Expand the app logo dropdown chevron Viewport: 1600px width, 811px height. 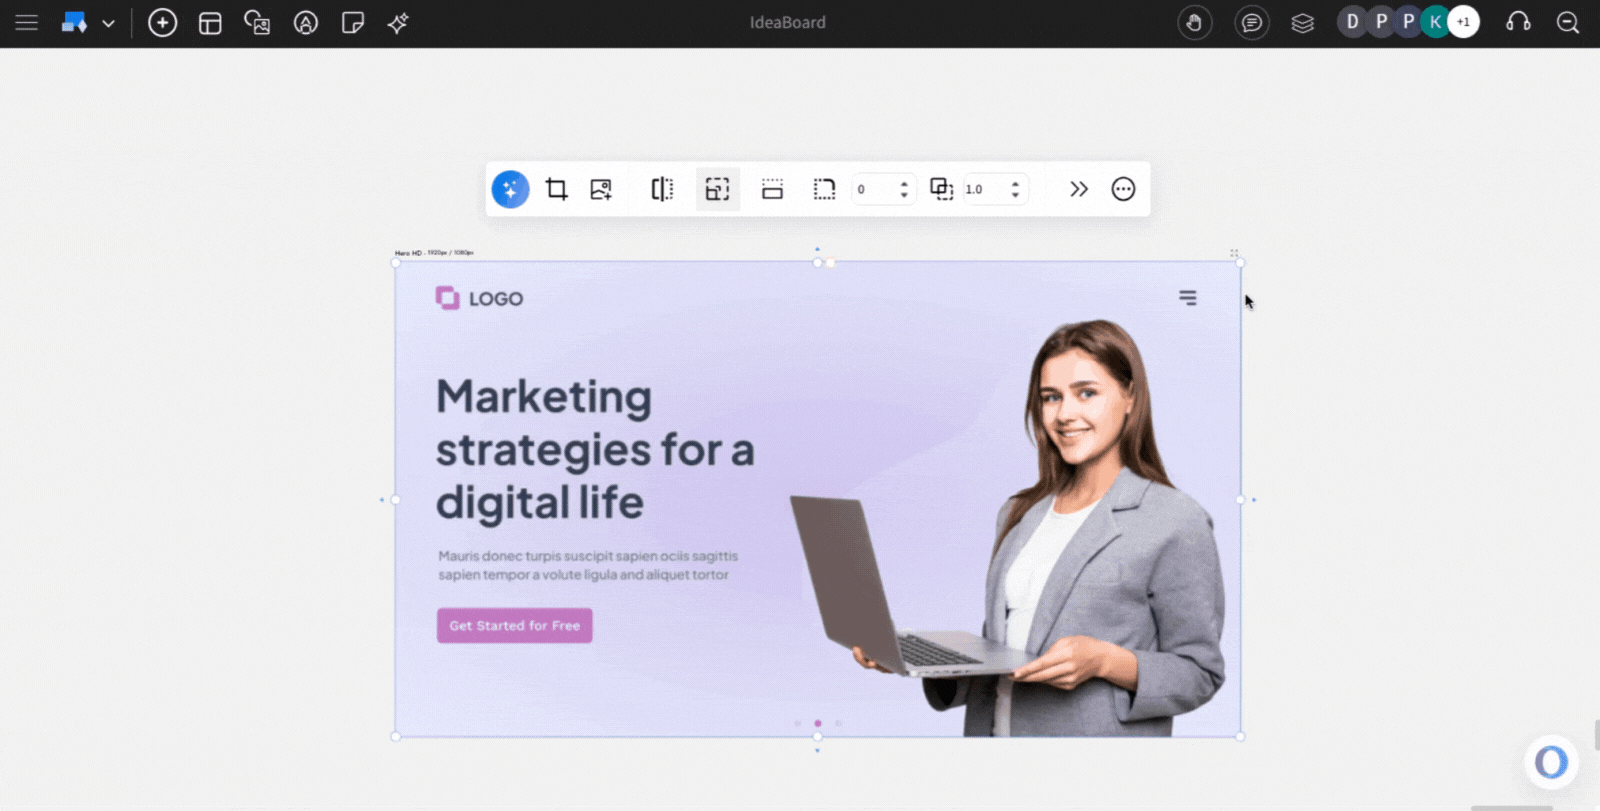[x=108, y=23]
